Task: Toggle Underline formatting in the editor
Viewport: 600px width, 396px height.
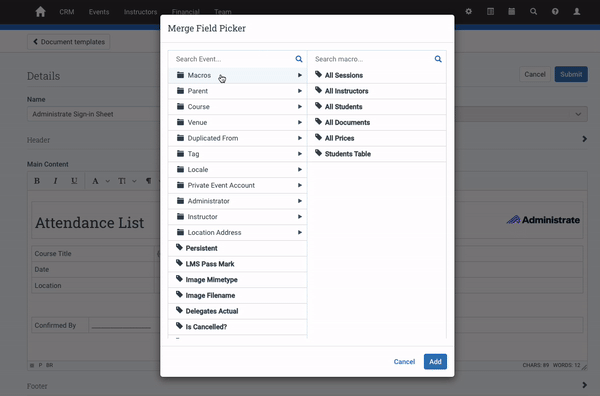Action: pyautogui.click(x=74, y=181)
